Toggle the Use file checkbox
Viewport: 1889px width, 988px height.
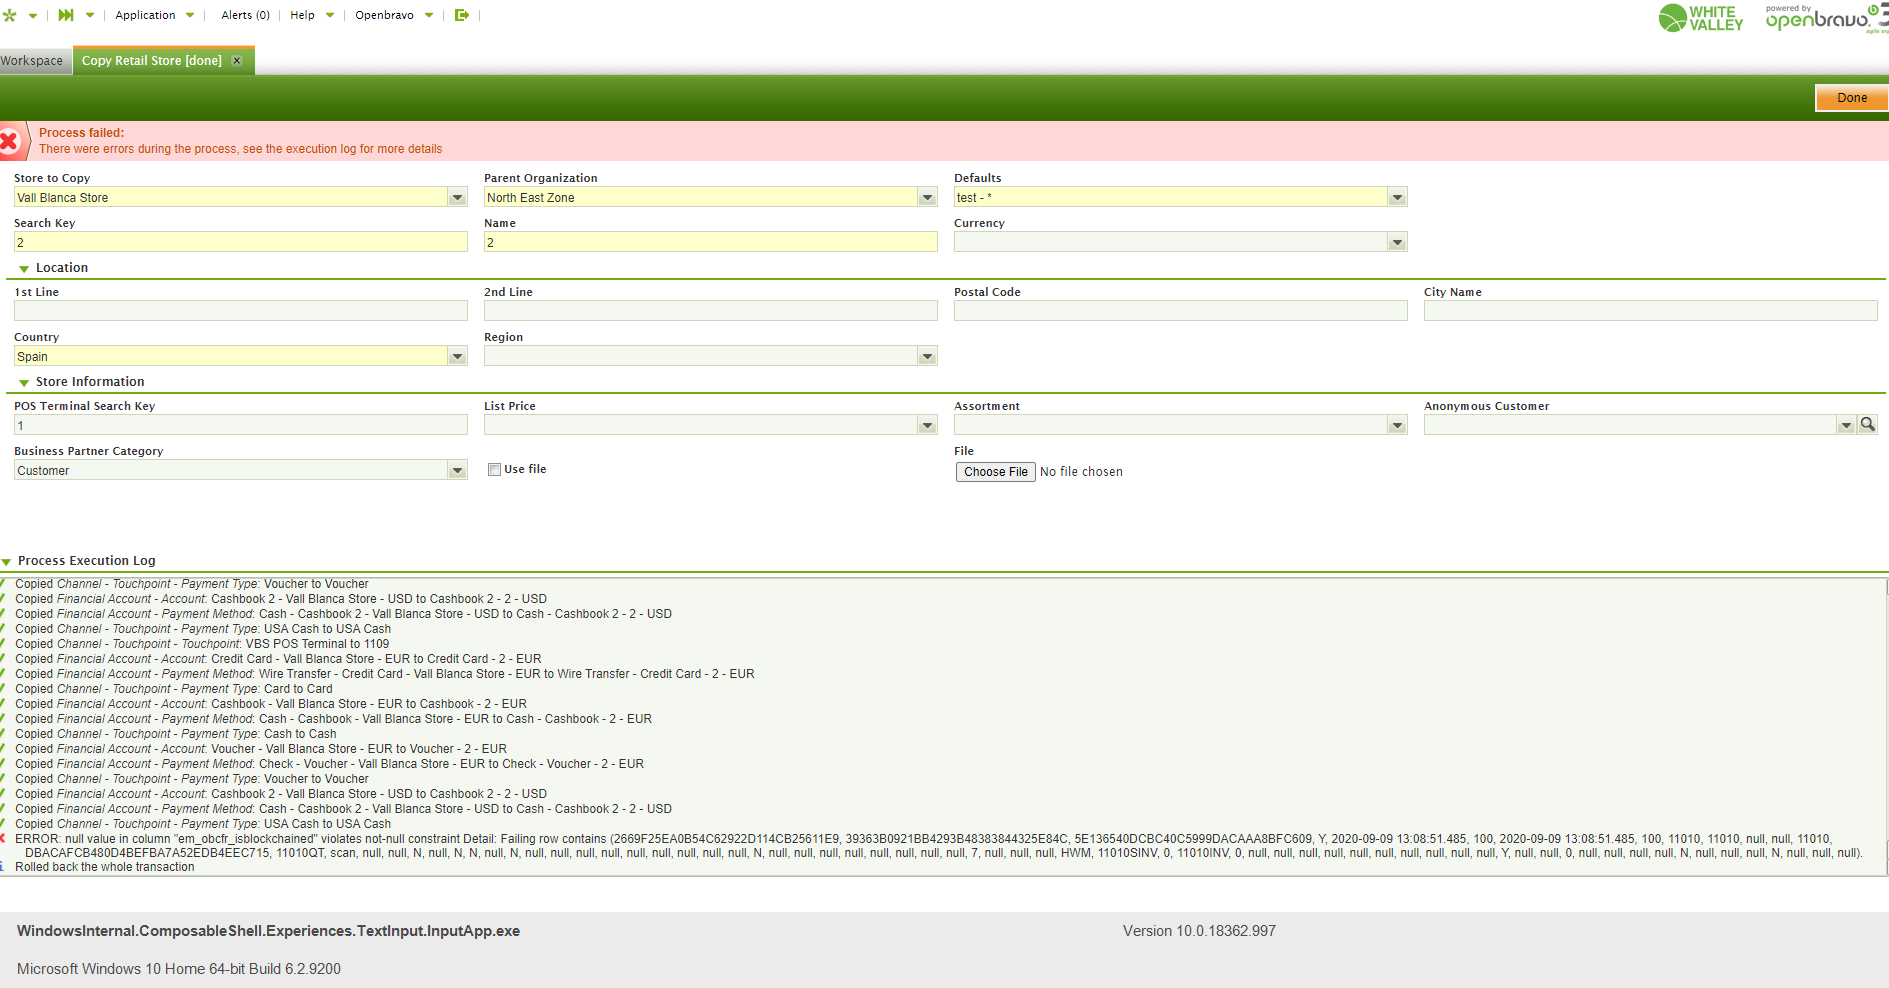(494, 470)
